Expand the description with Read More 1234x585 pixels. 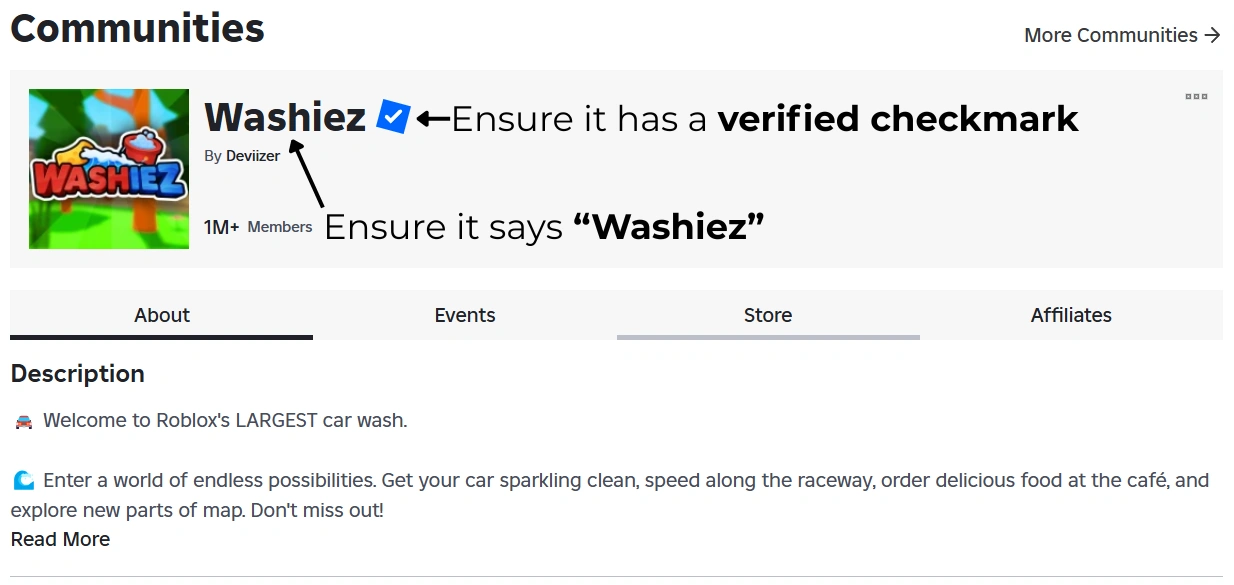[60, 540]
